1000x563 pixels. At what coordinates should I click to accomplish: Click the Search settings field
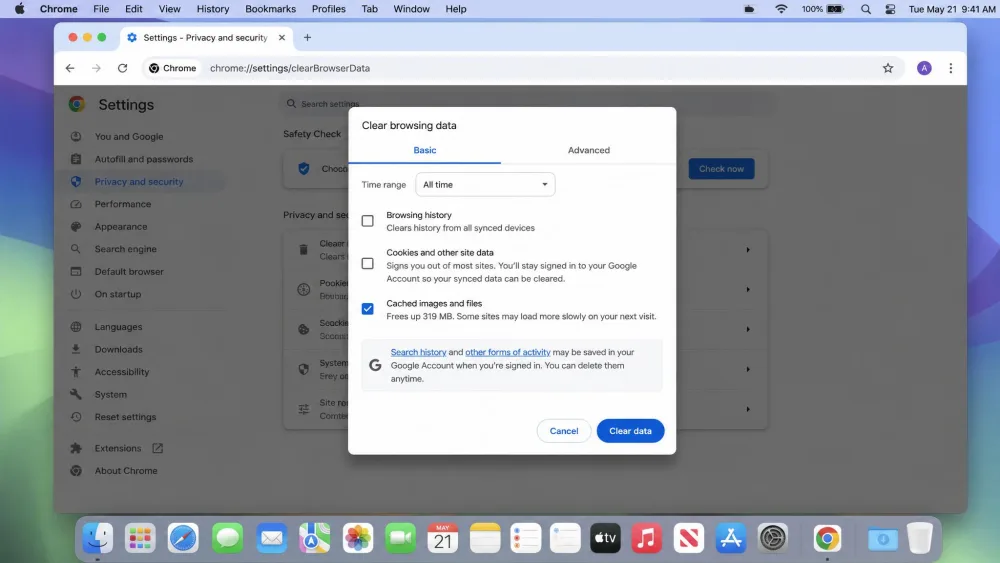[526, 103]
